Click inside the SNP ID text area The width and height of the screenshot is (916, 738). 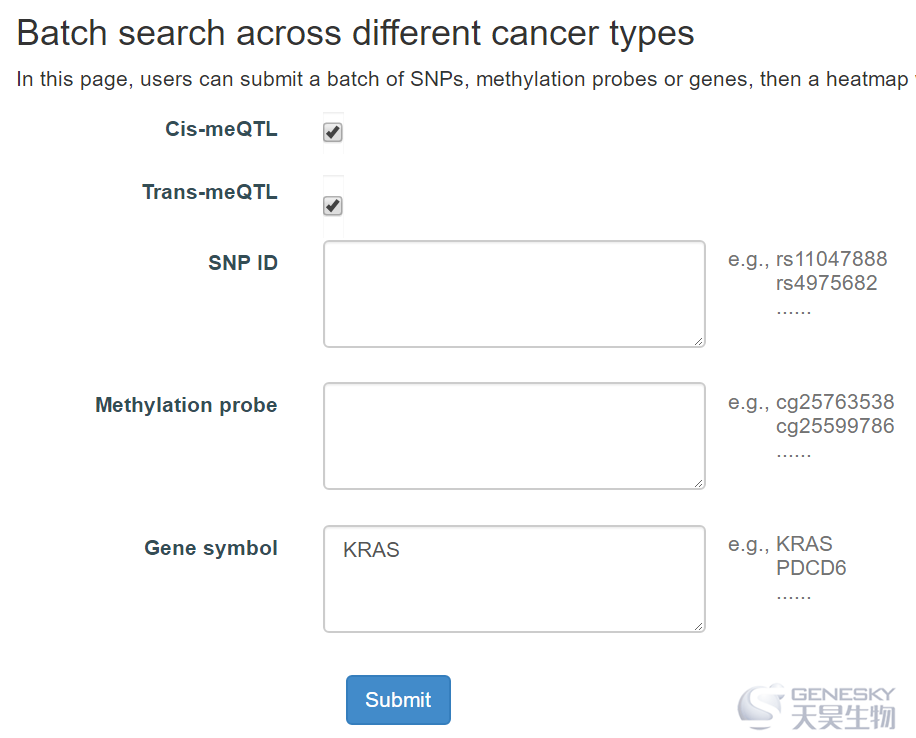514,294
